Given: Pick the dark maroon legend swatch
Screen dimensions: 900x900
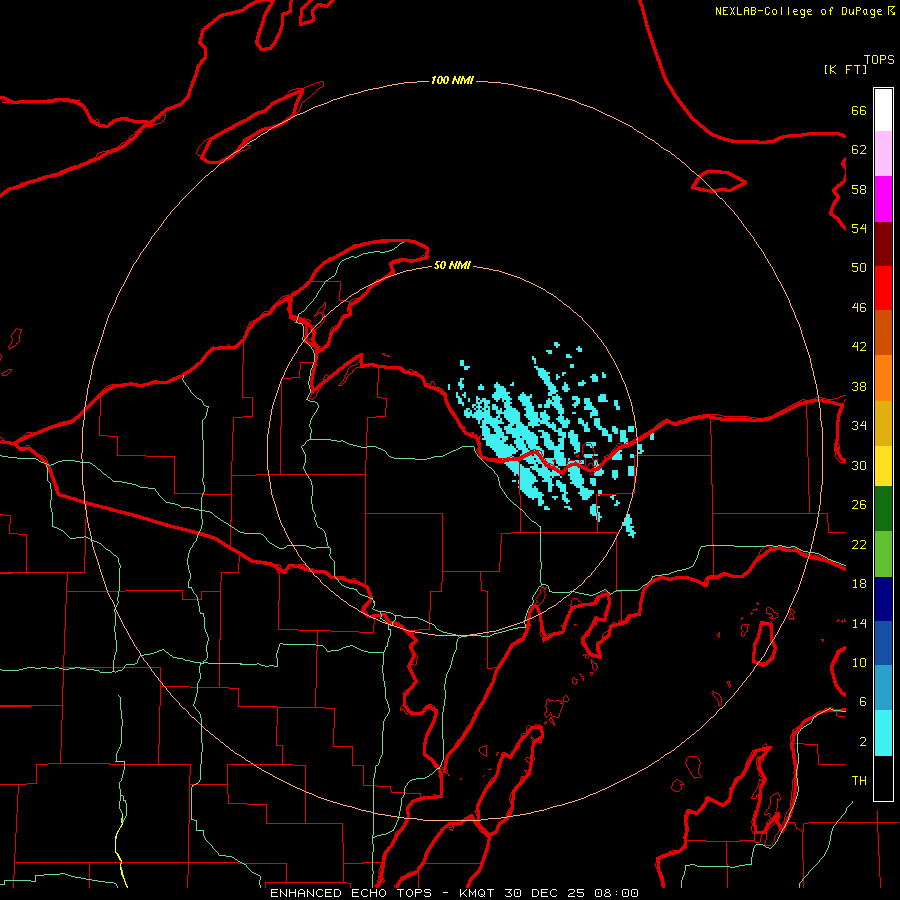Looking at the screenshot, I should pos(883,244).
